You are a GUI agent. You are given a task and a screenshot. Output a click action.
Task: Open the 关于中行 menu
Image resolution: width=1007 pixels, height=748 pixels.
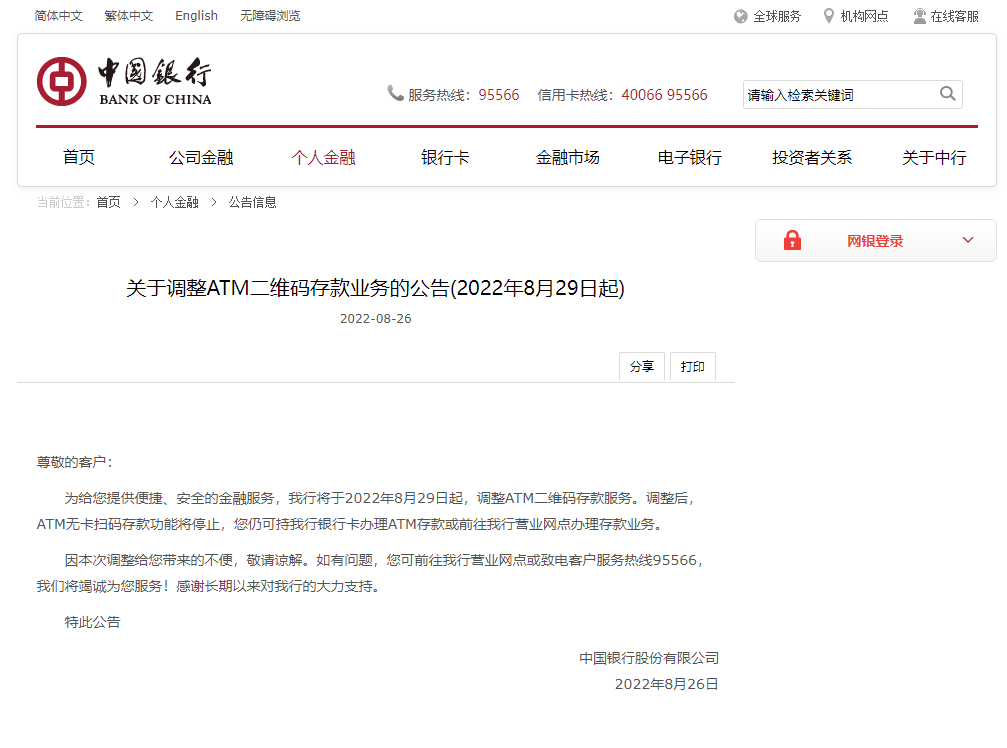coord(934,157)
